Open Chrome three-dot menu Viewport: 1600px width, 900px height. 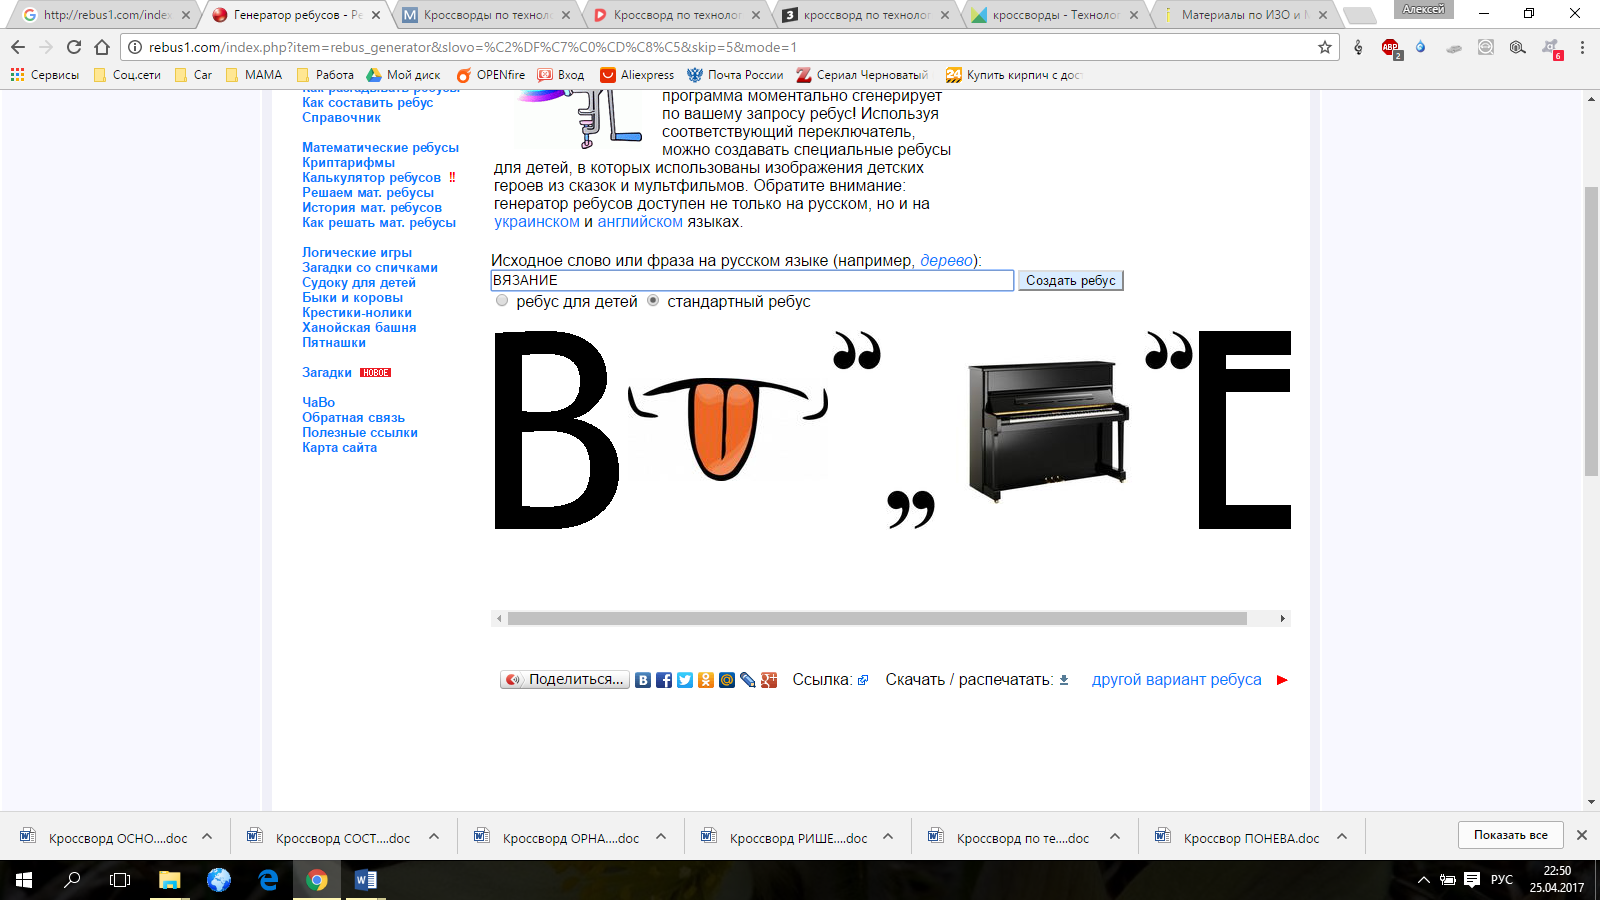point(1582,47)
